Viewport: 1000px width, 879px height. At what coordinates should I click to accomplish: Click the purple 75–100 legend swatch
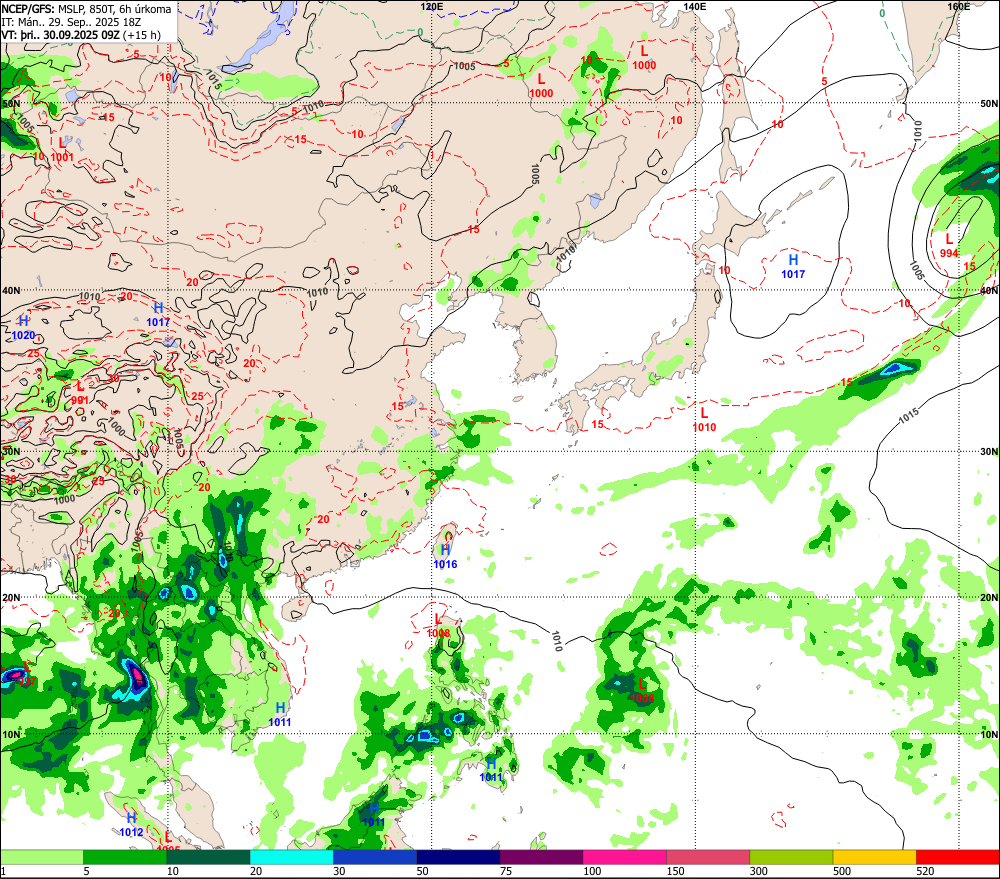coord(541,857)
